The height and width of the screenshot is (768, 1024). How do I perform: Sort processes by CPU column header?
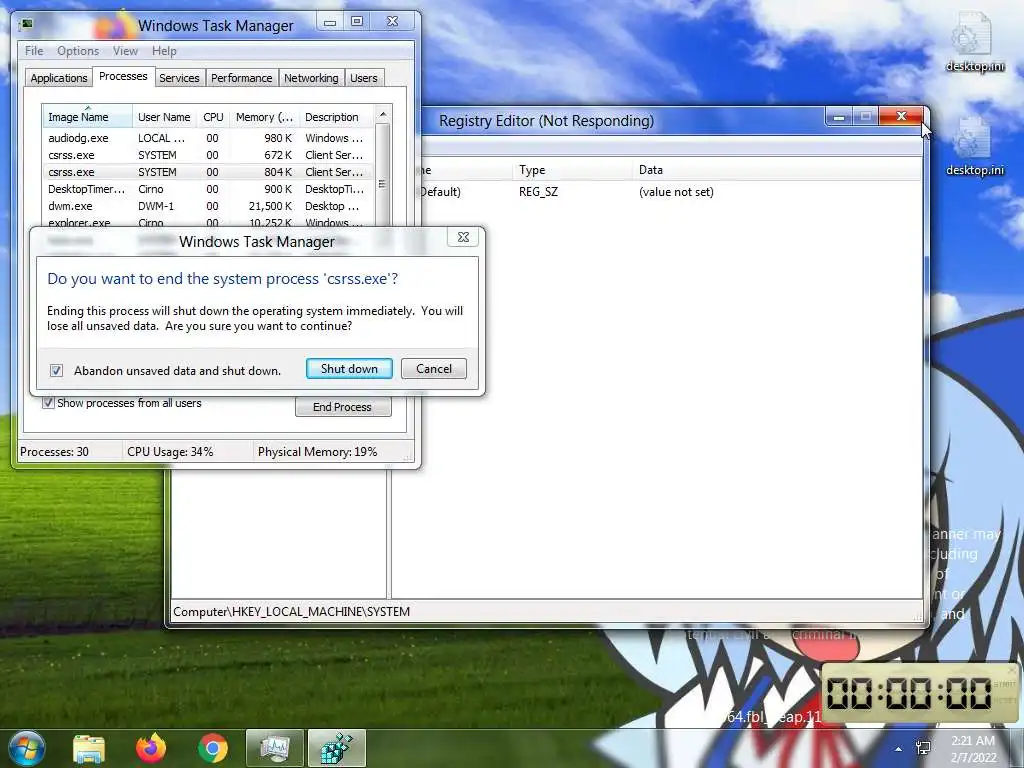click(214, 117)
